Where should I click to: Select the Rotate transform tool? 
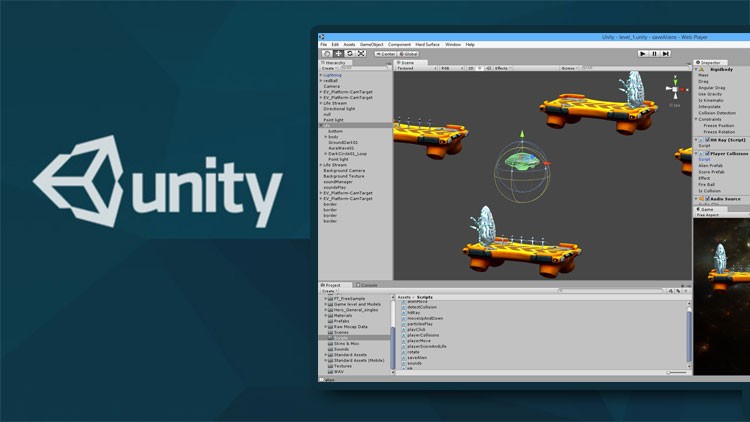pyautogui.click(x=350, y=54)
